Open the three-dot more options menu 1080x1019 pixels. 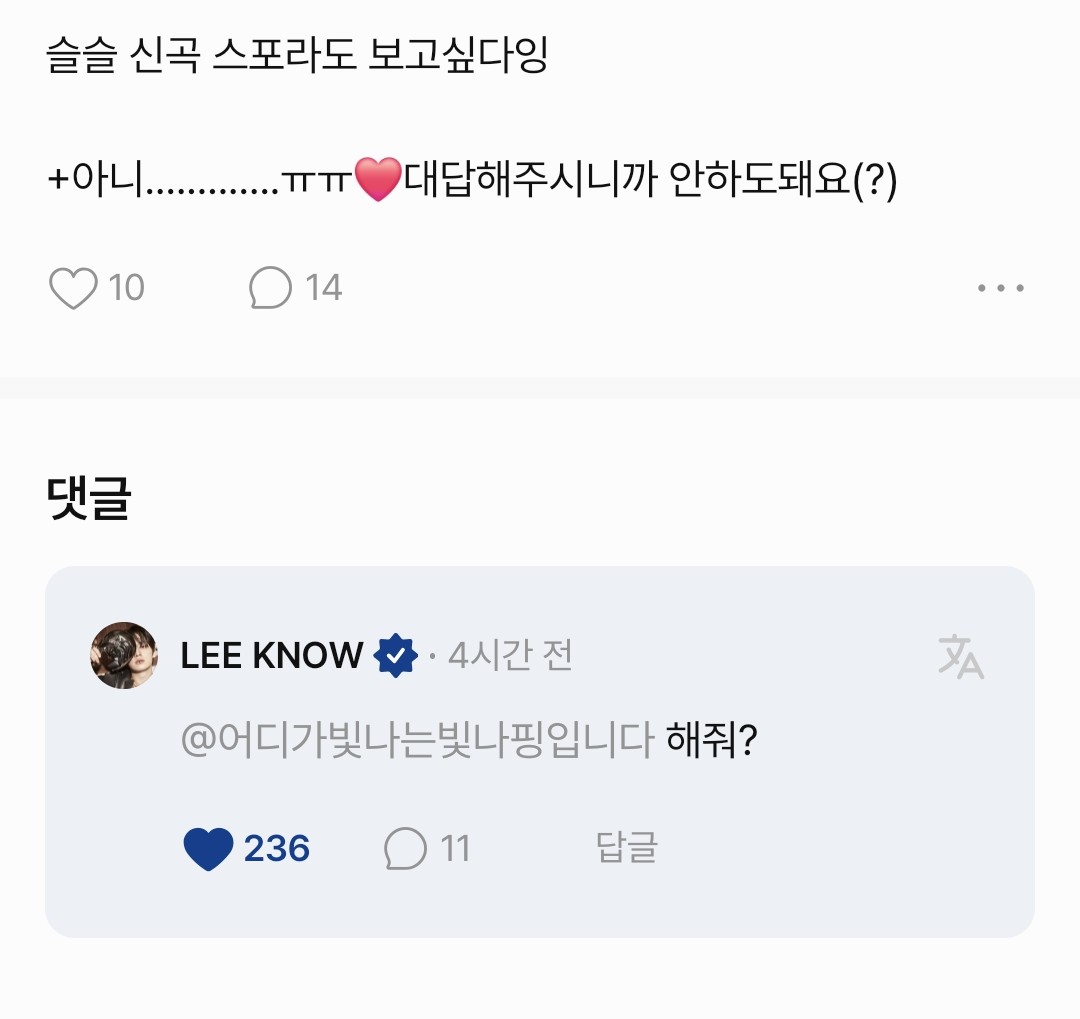click(1000, 289)
